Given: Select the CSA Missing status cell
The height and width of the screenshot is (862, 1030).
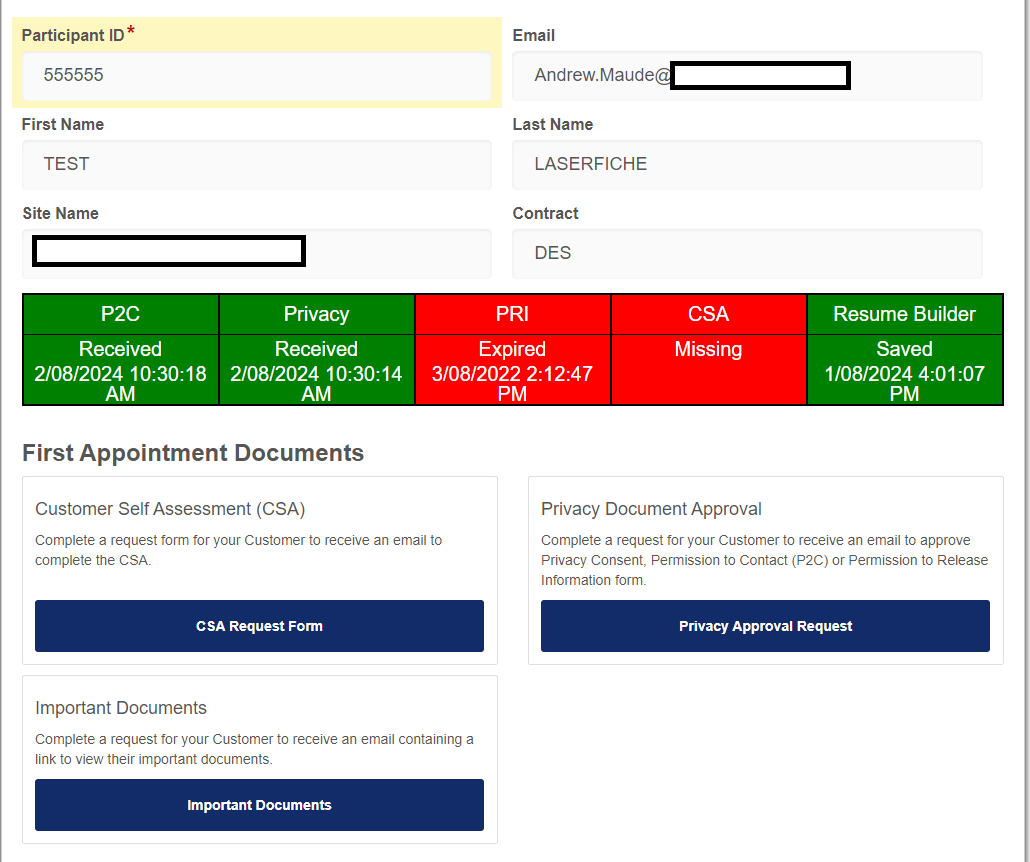Looking at the screenshot, I should pos(709,370).
